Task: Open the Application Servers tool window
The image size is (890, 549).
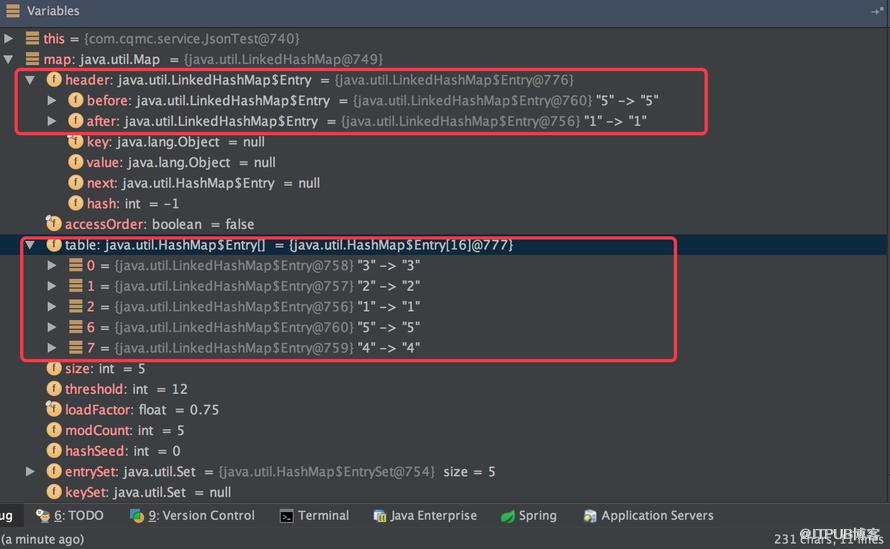Action: (649, 516)
